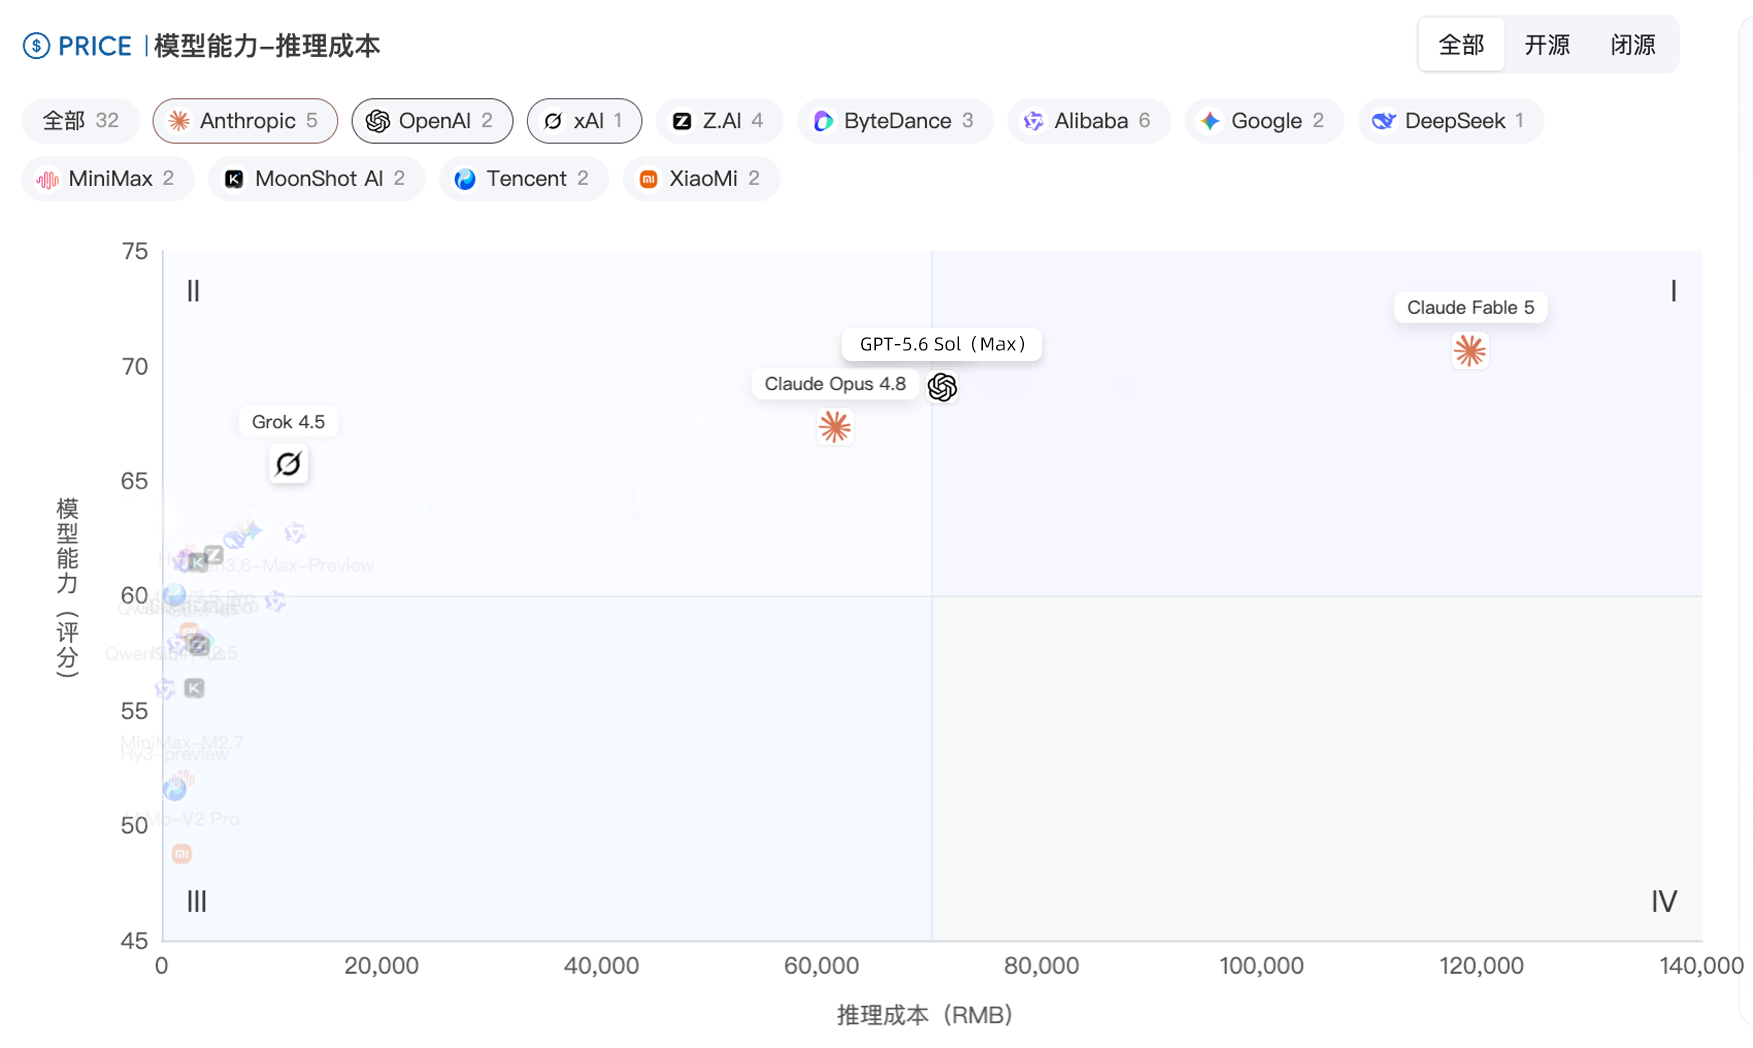The height and width of the screenshot is (1048, 1753).
Task: Click the 45 y-axis tick label
Action: (x=134, y=941)
